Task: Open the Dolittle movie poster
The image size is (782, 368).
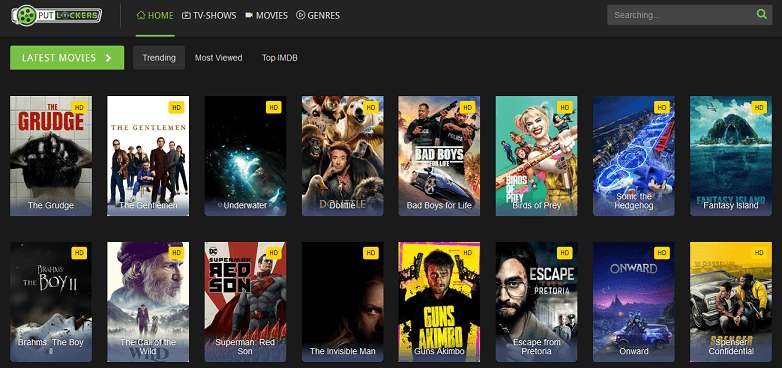Action: [343, 156]
